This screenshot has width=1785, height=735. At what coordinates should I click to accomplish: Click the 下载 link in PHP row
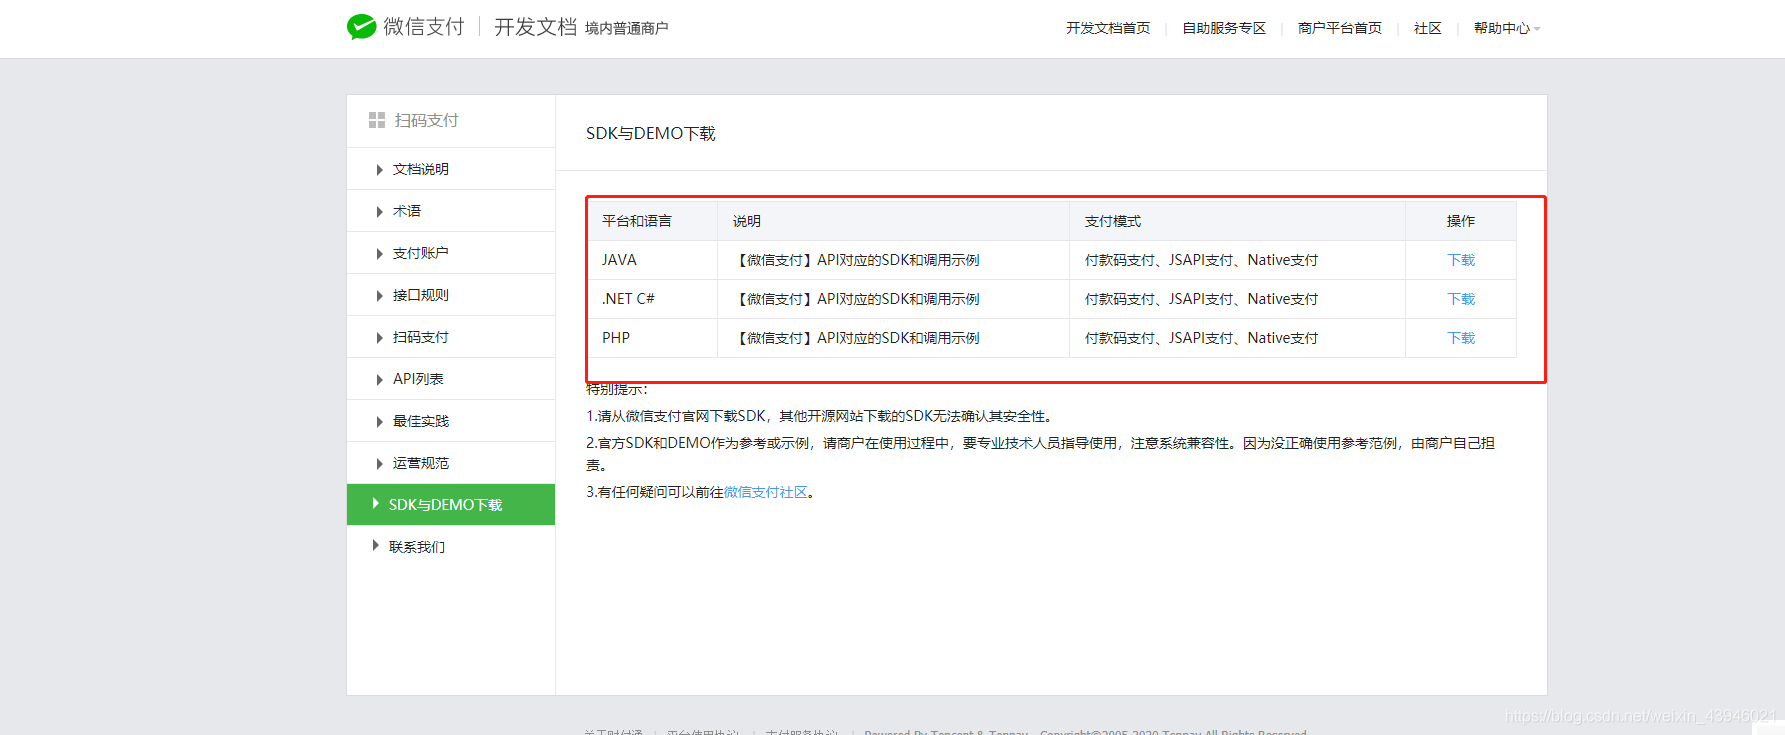1461,338
